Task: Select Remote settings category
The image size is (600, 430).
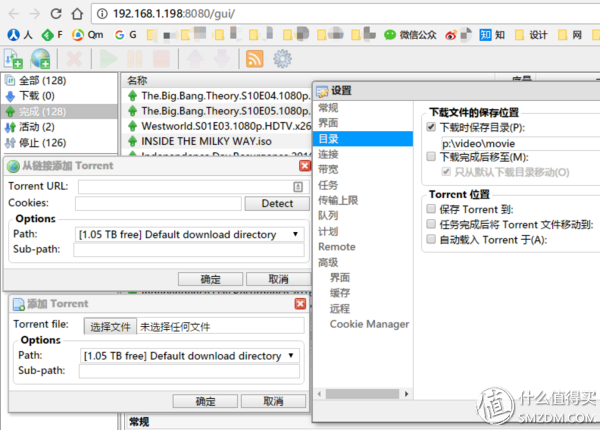Action: pos(337,247)
